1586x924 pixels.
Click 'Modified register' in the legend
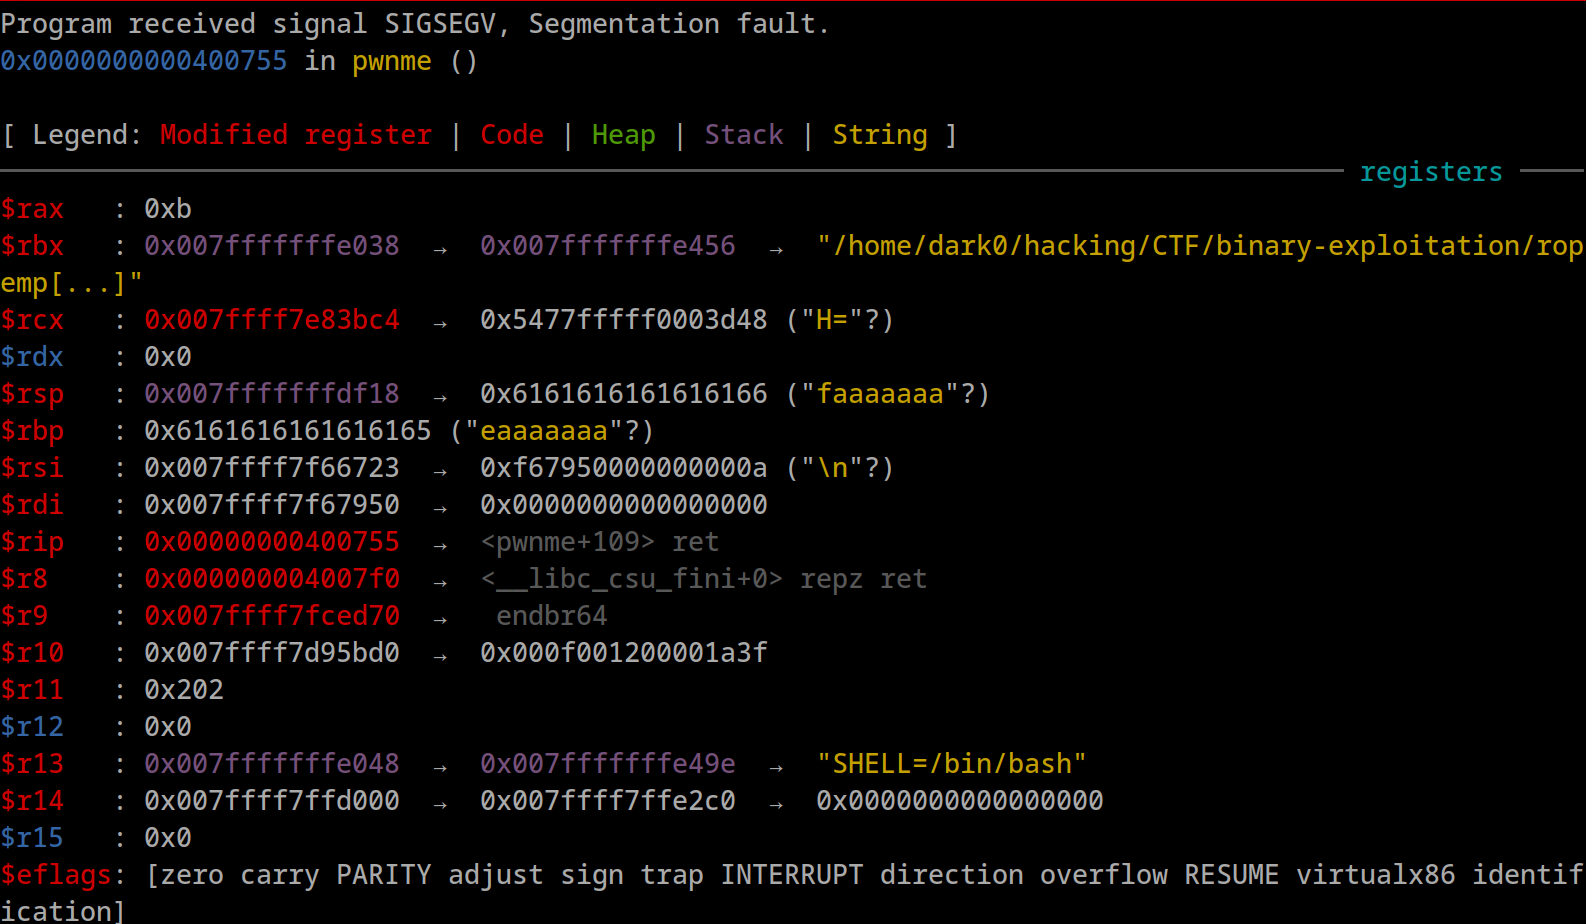(x=296, y=135)
